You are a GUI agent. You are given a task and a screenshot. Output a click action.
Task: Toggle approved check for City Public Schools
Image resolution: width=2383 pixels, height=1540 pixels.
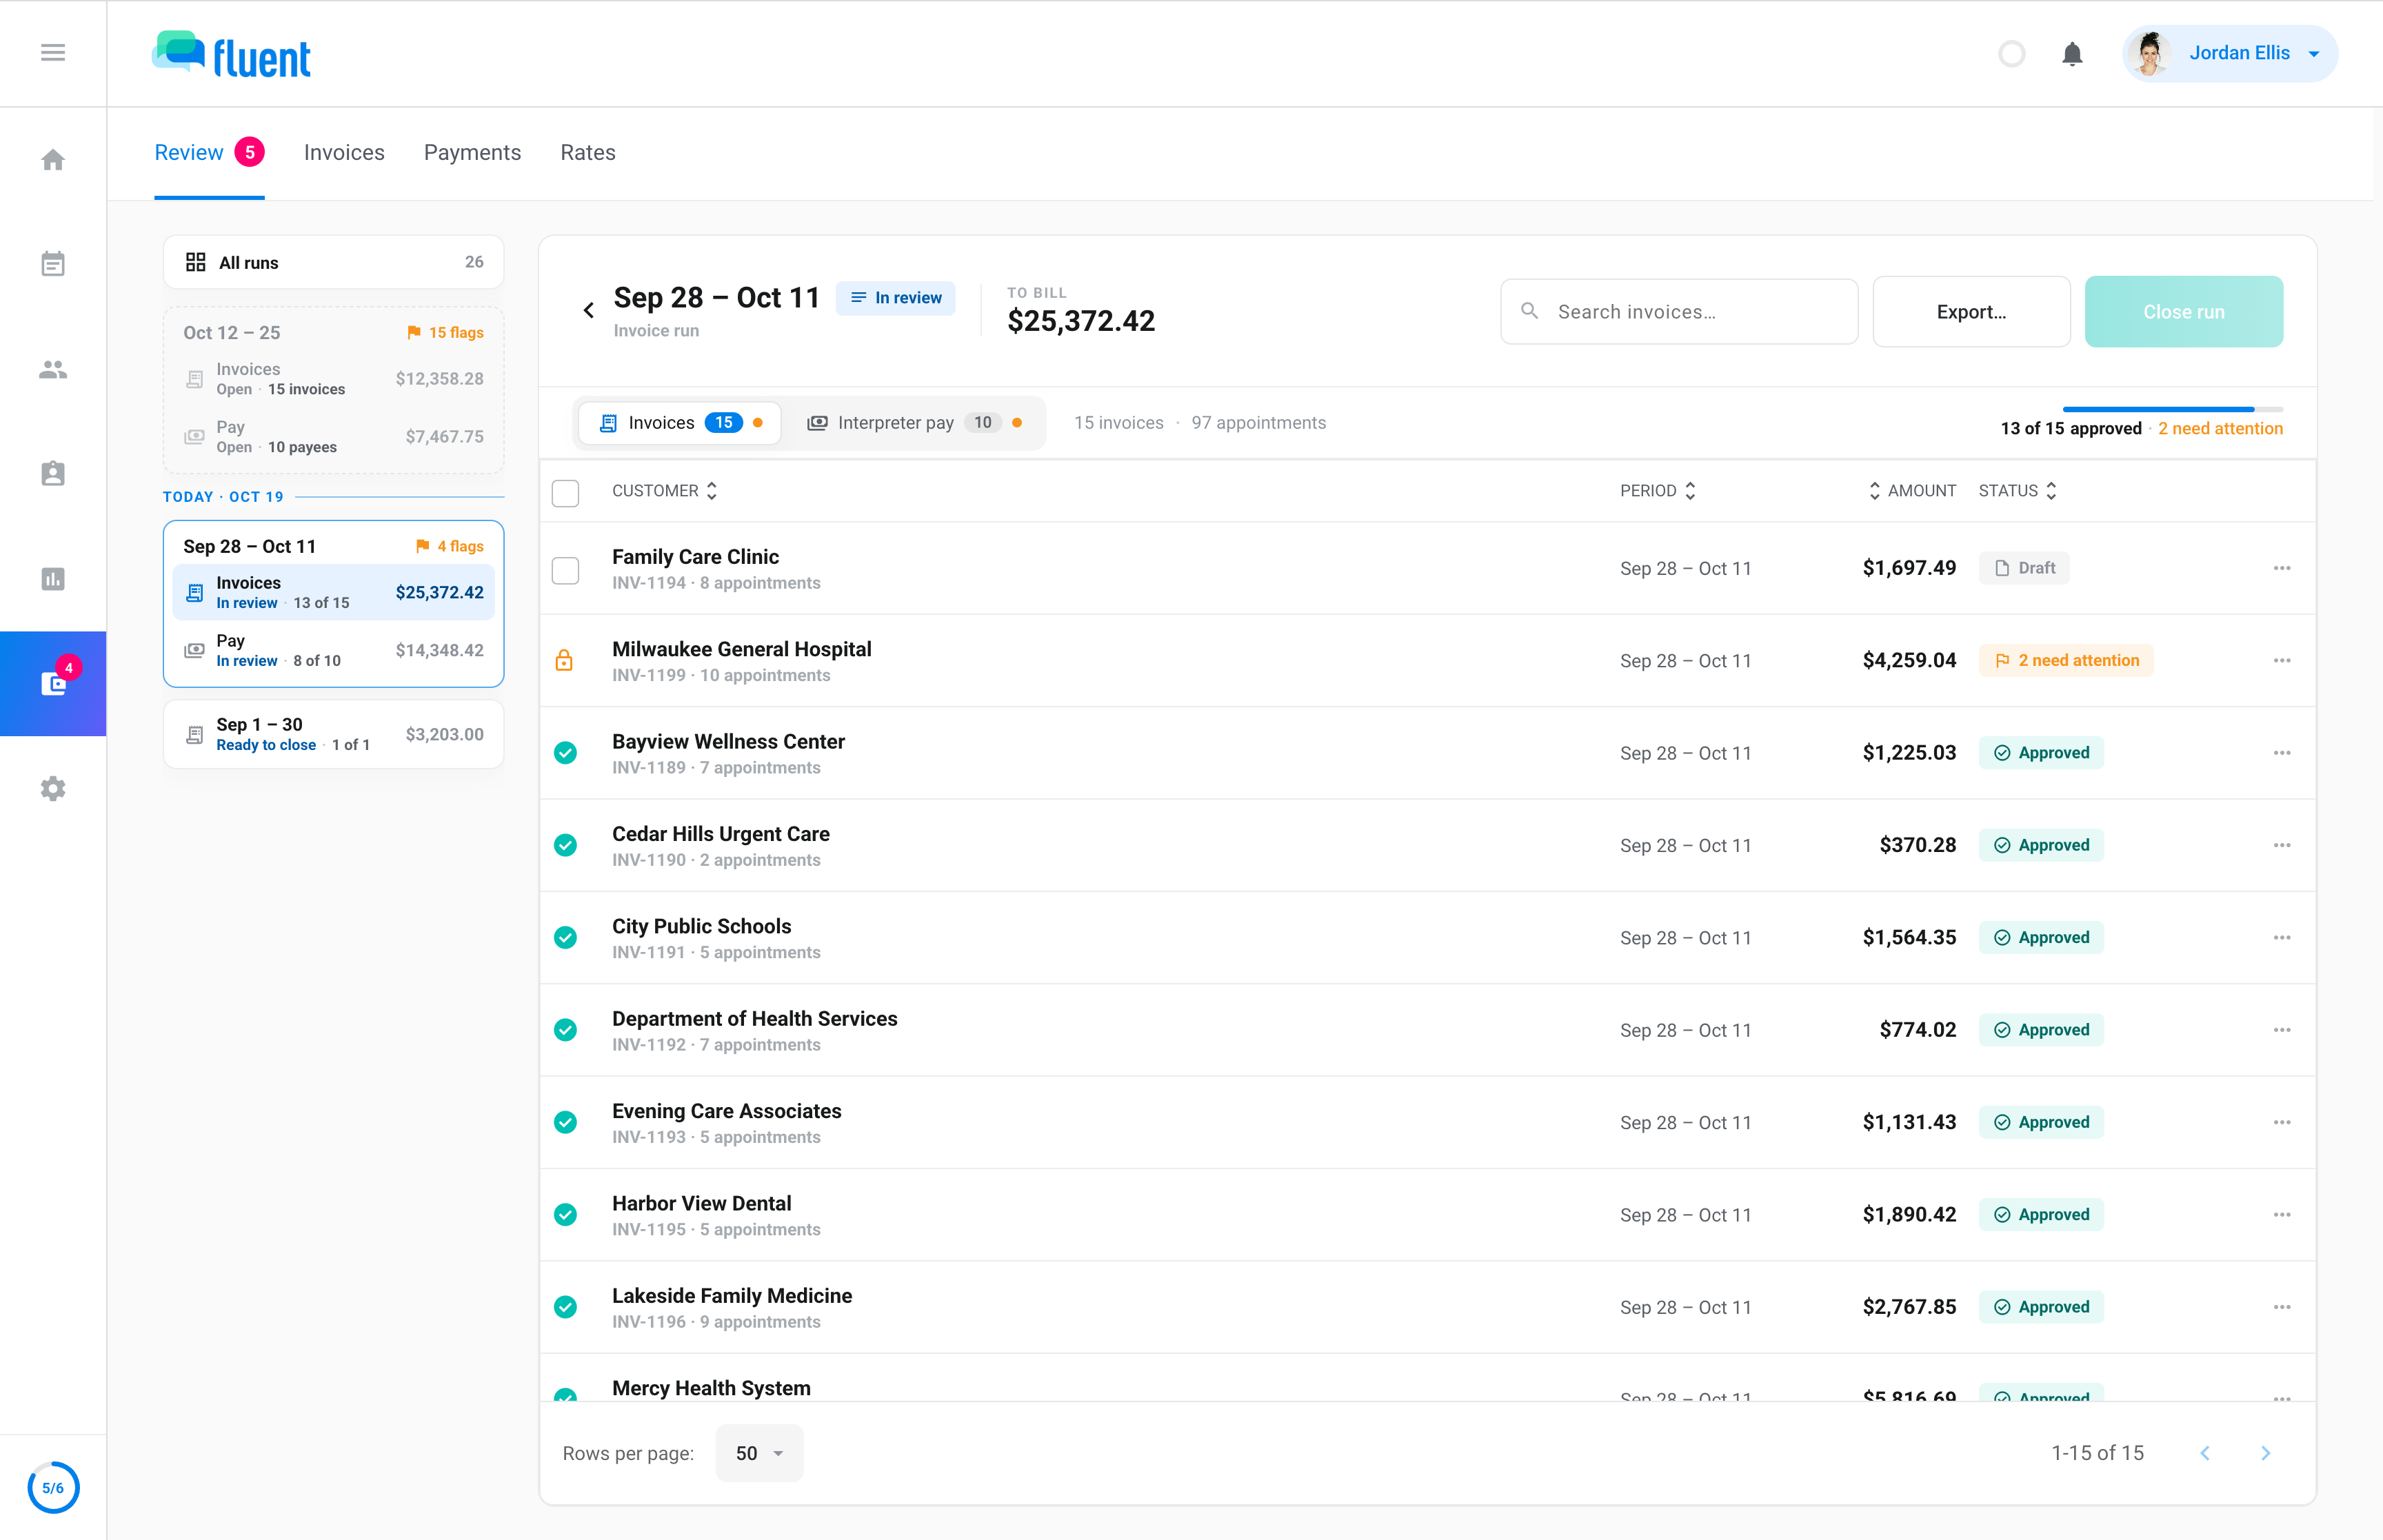(565, 938)
